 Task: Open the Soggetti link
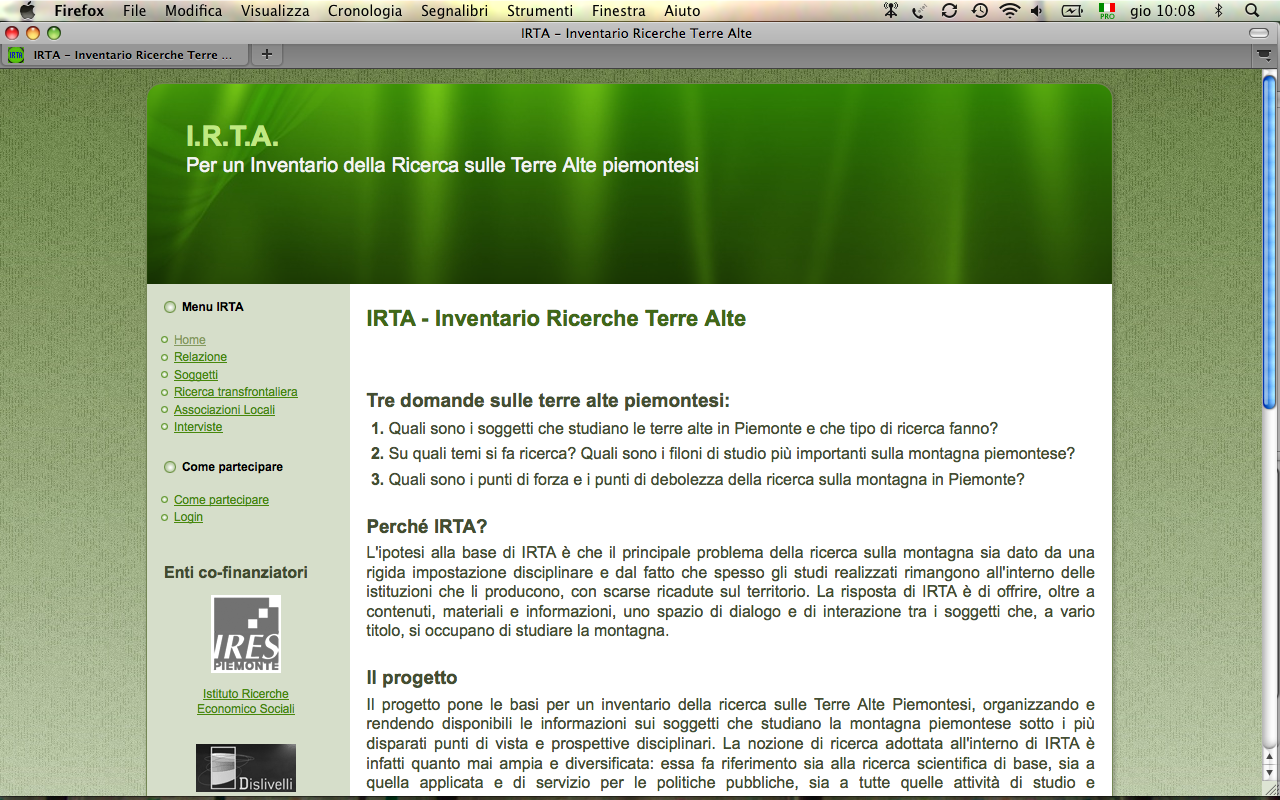tap(196, 375)
